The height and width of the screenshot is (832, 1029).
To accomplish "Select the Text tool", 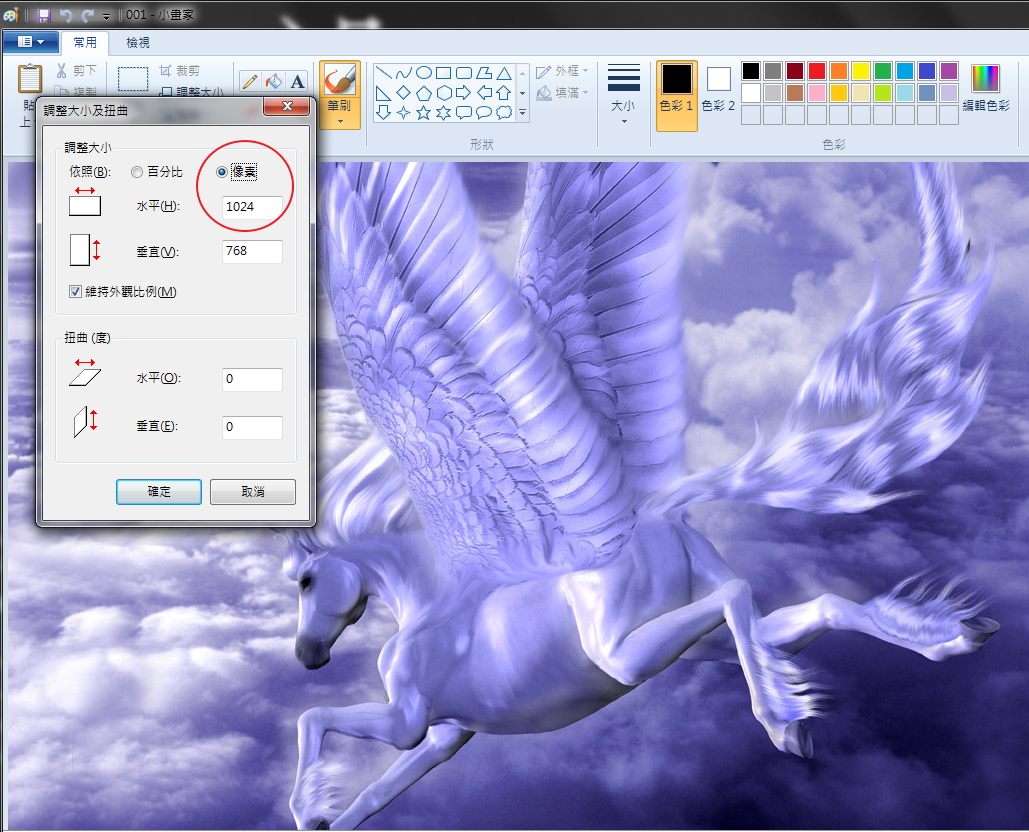I will coord(297,81).
